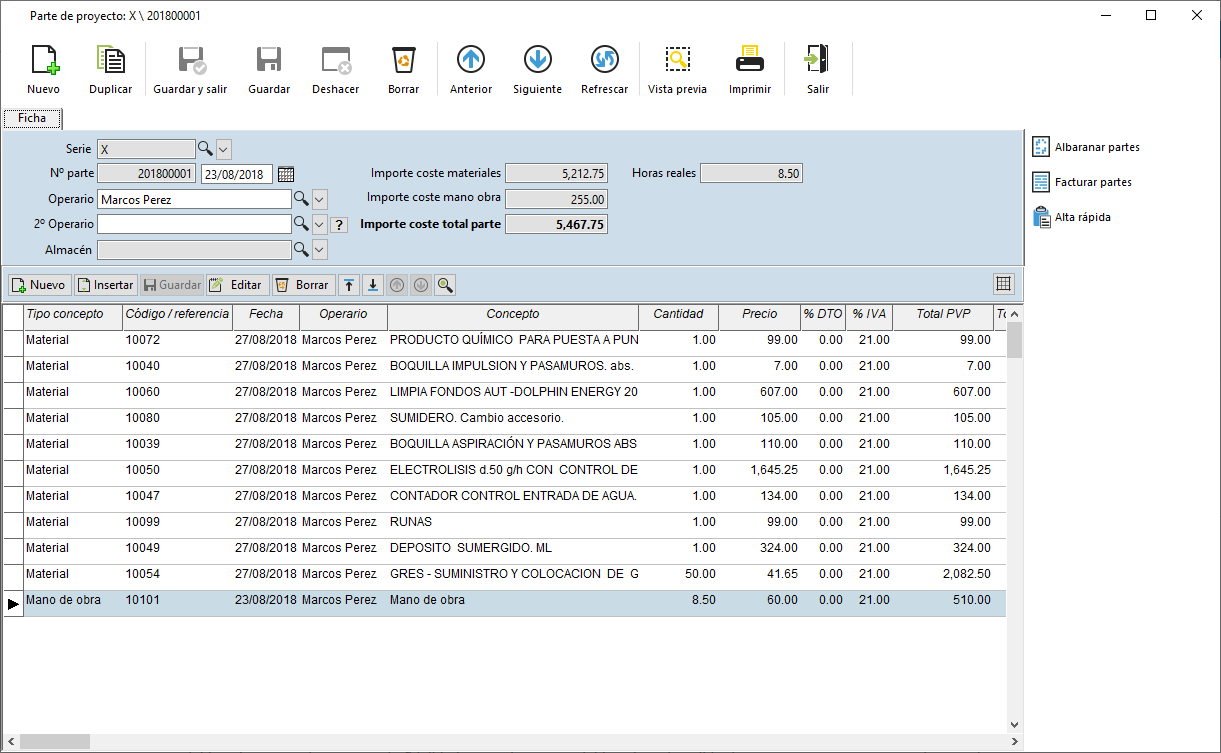Click Facturar partes link

pos(1082,182)
